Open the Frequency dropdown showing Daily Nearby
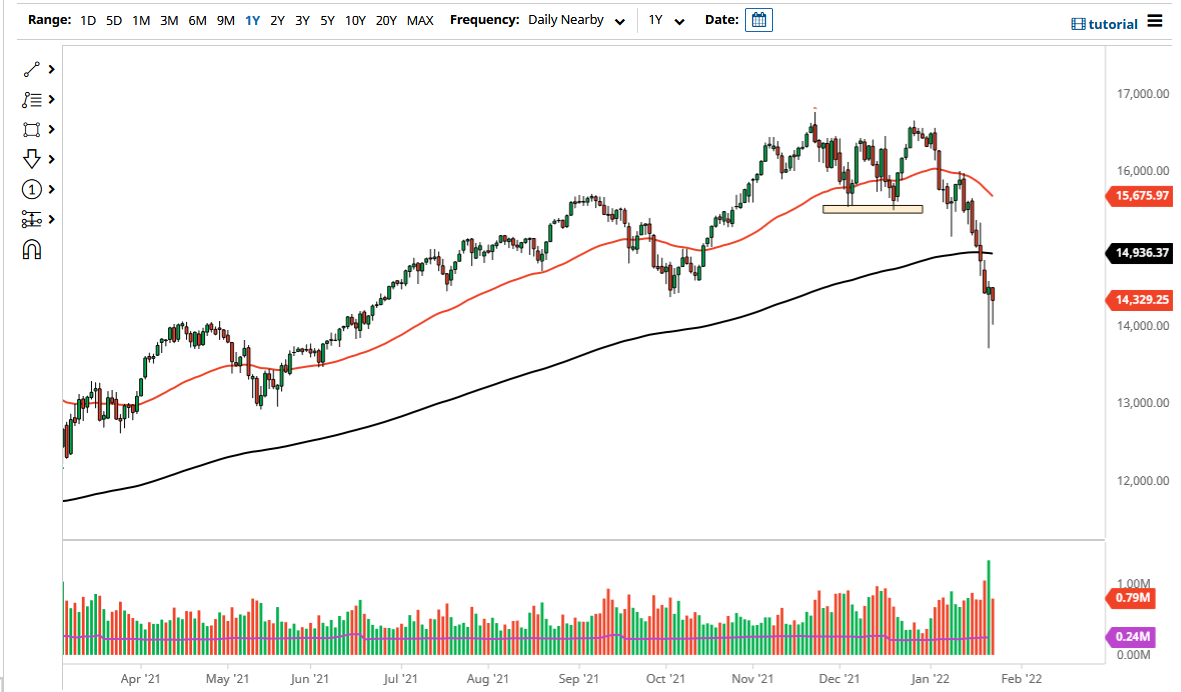This screenshot has height=692, width=1181. pyautogui.click(x=577, y=19)
